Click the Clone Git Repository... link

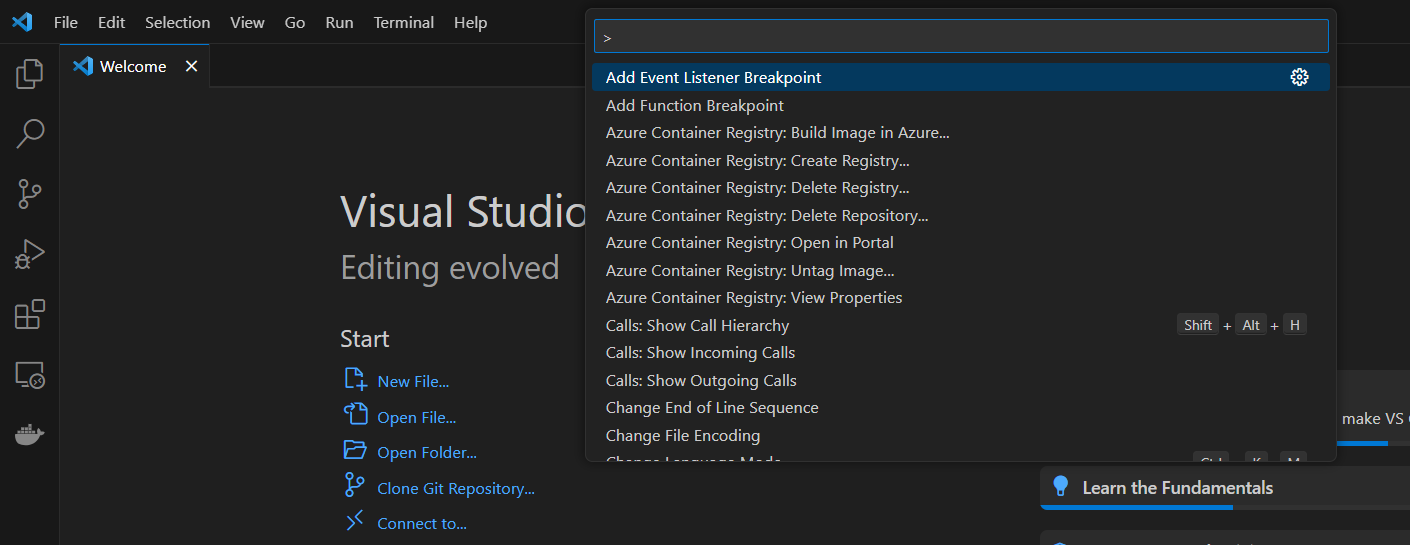coord(455,488)
